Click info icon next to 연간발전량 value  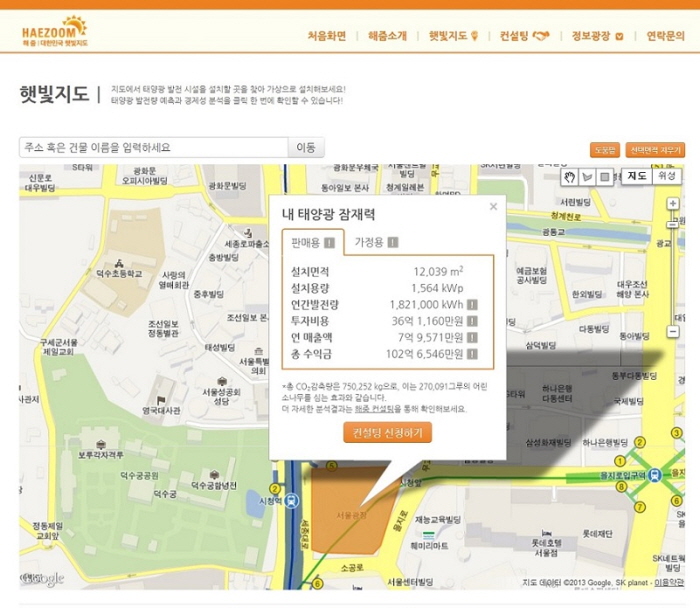[x=472, y=305]
